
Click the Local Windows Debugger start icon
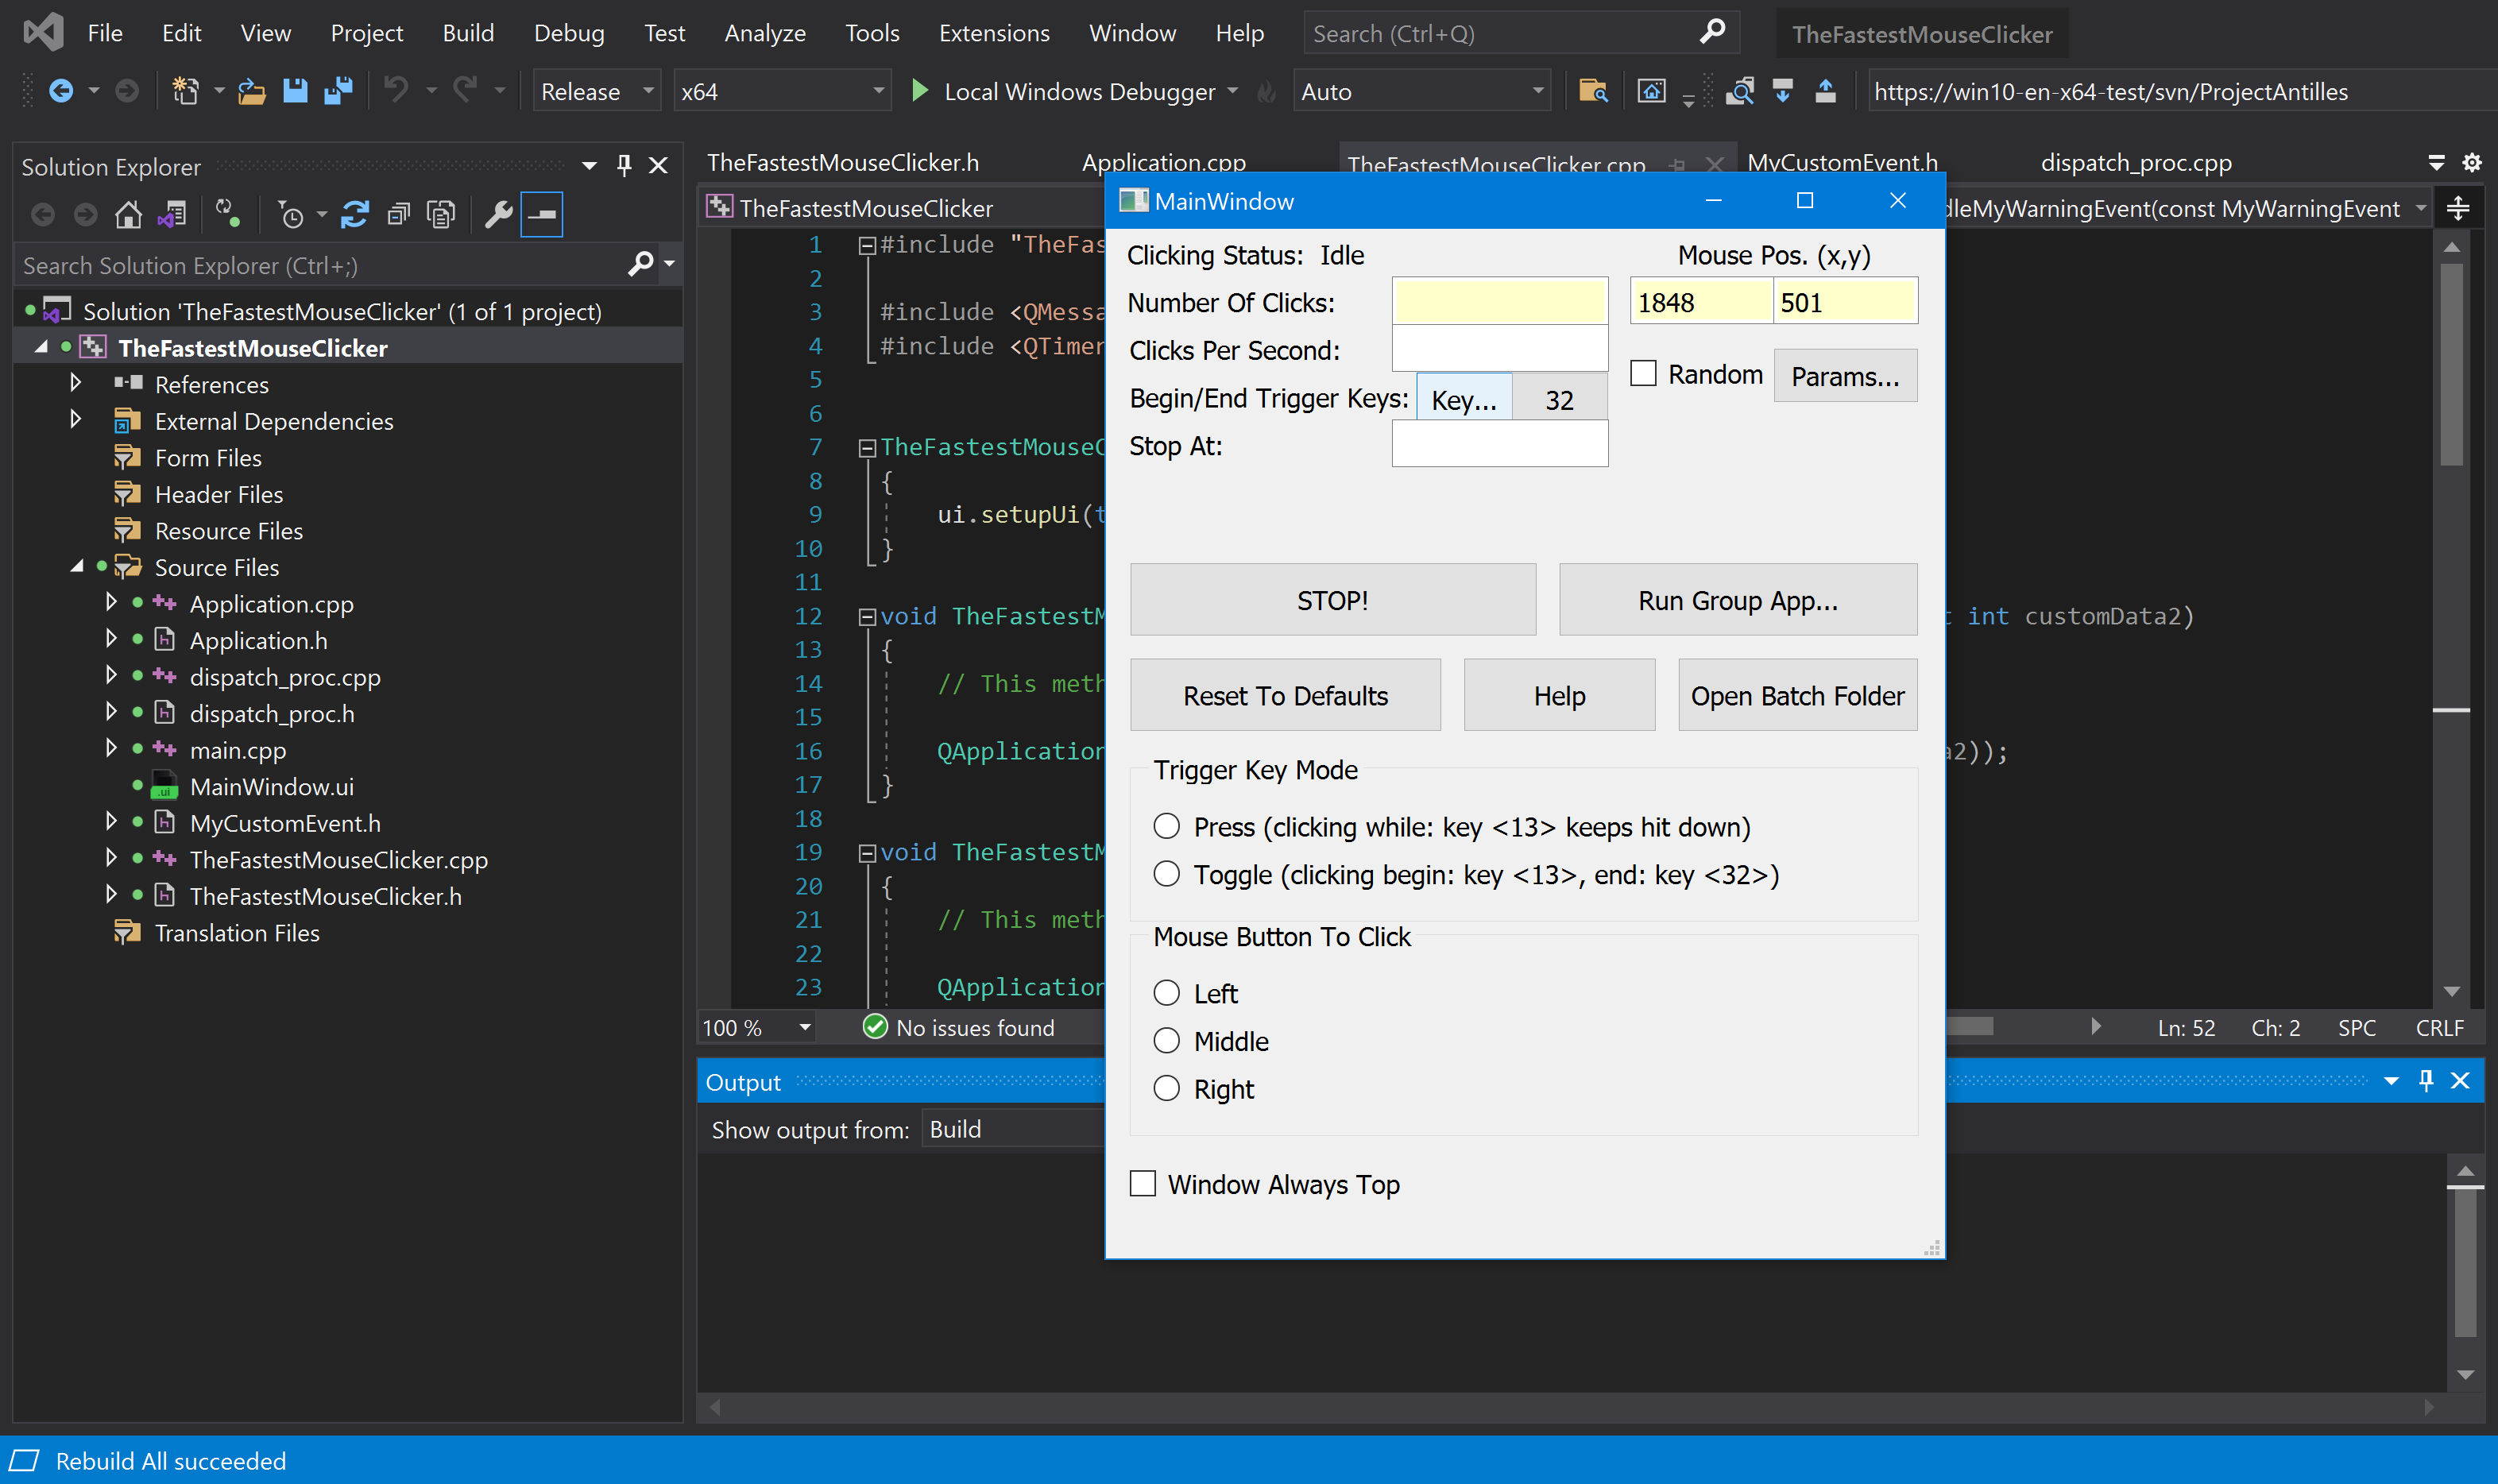pyautogui.click(x=918, y=90)
